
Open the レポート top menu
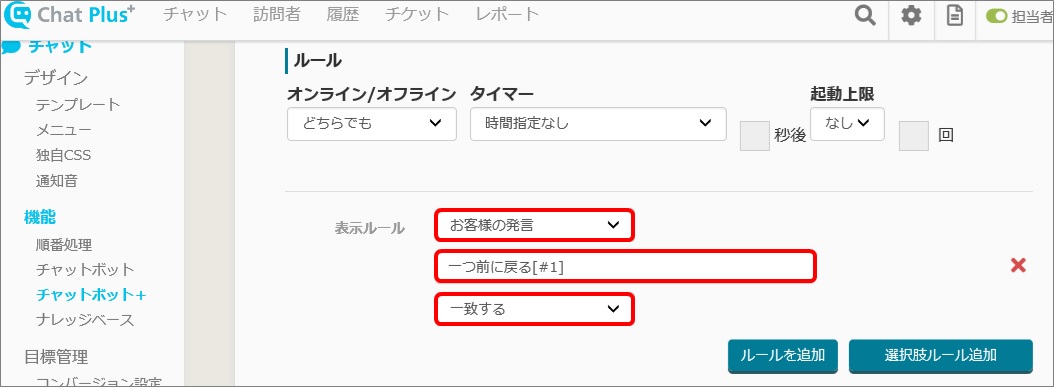508,15
